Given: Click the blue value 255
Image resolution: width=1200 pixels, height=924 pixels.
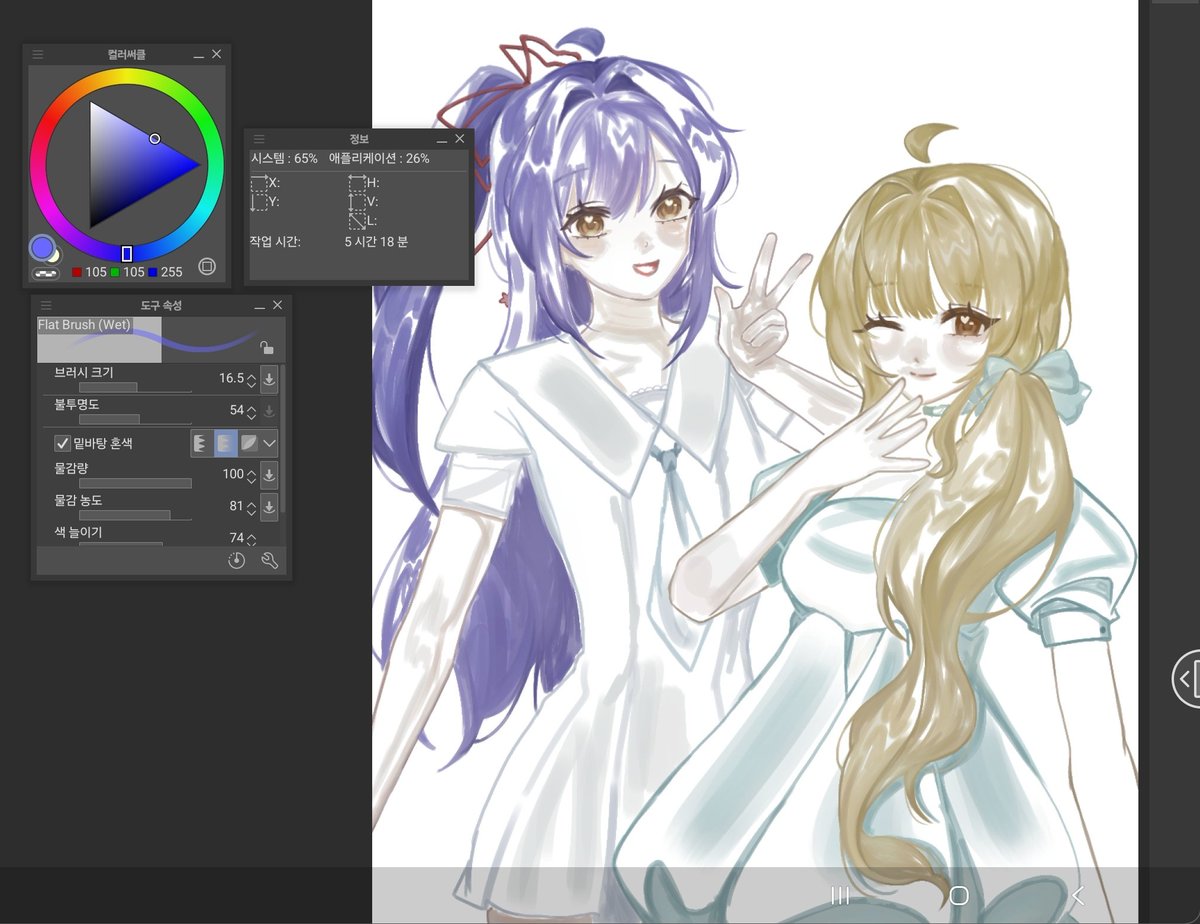Looking at the screenshot, I should 171,272.
